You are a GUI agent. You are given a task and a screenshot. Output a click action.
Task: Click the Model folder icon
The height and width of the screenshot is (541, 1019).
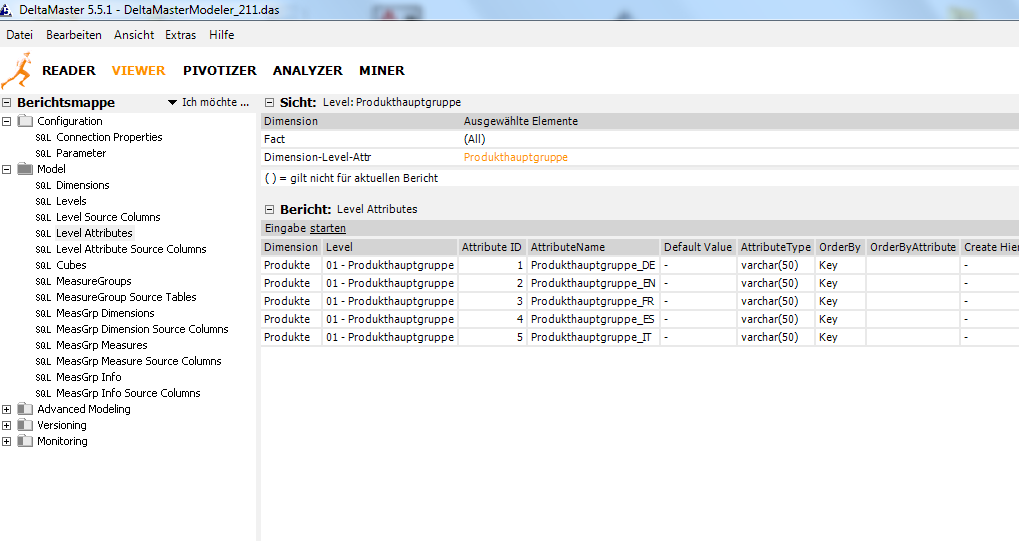(25, 169)
